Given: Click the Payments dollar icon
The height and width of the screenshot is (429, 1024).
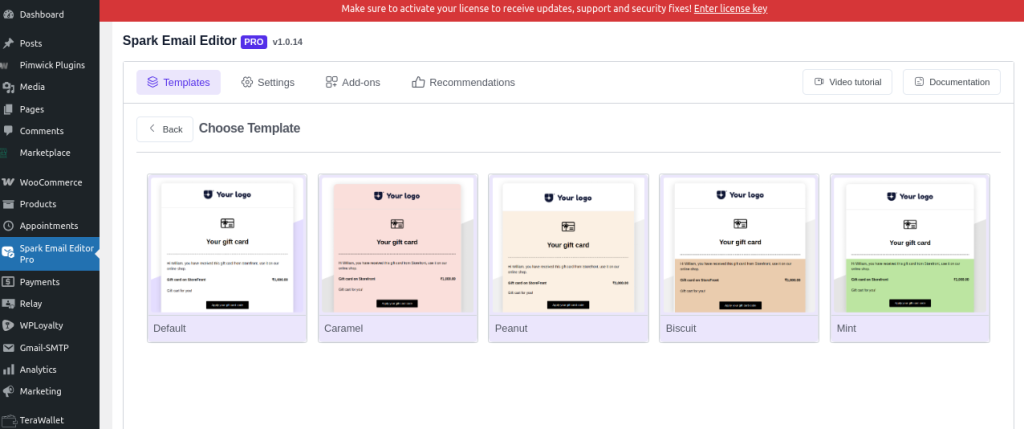Looking at the screenshot, I should pos(8,282).
